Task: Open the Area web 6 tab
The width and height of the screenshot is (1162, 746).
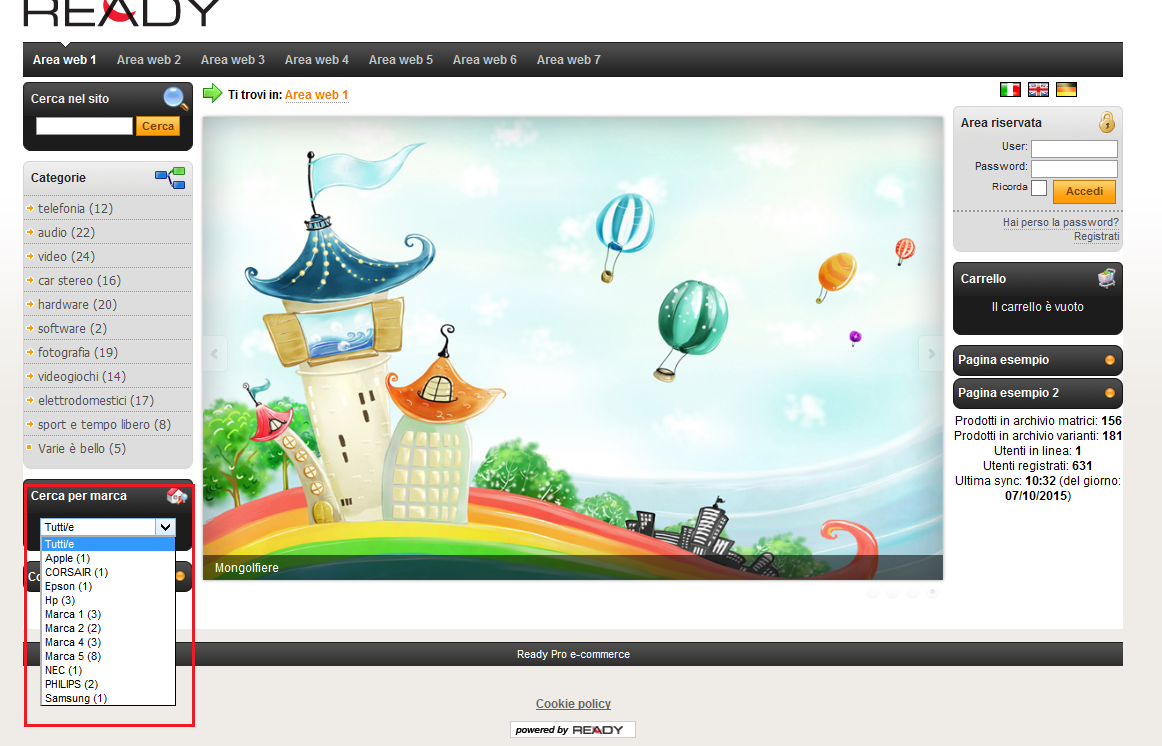Action: click(485, 60)
